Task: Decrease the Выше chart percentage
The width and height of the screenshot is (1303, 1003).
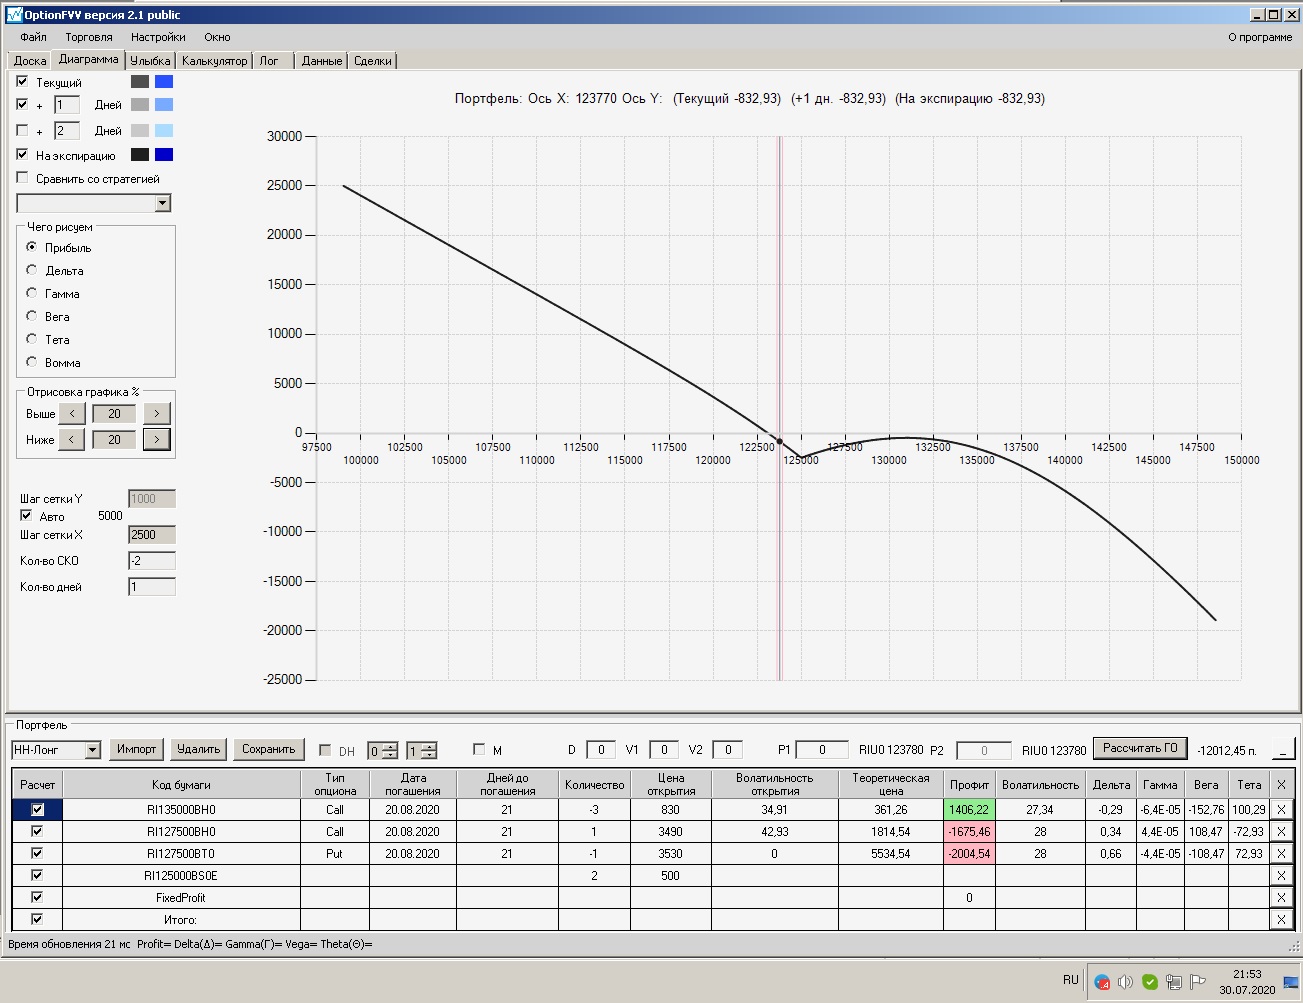Action: (71, 414)
